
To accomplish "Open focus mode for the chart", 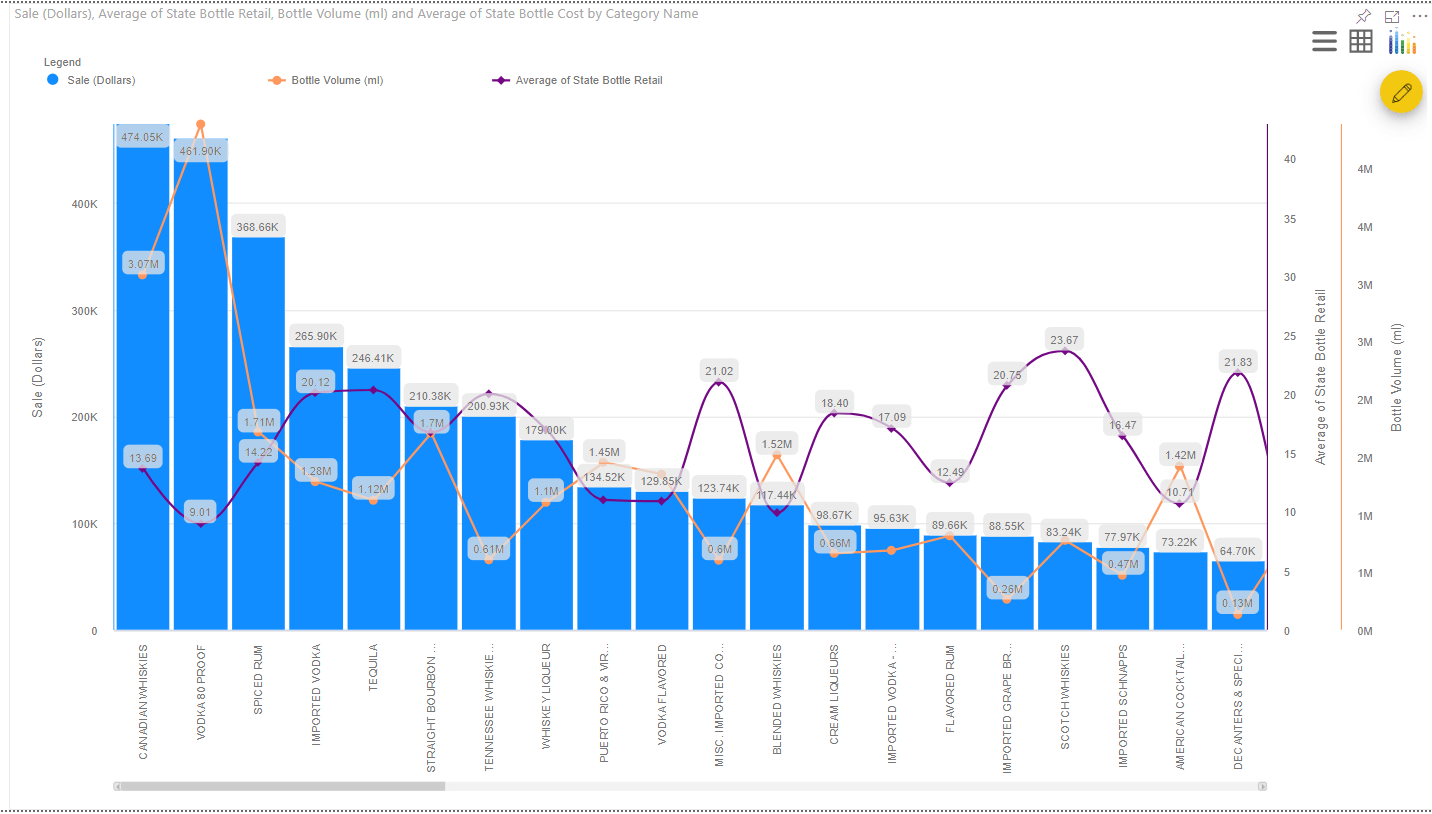I will click(x=1392, y=16).
